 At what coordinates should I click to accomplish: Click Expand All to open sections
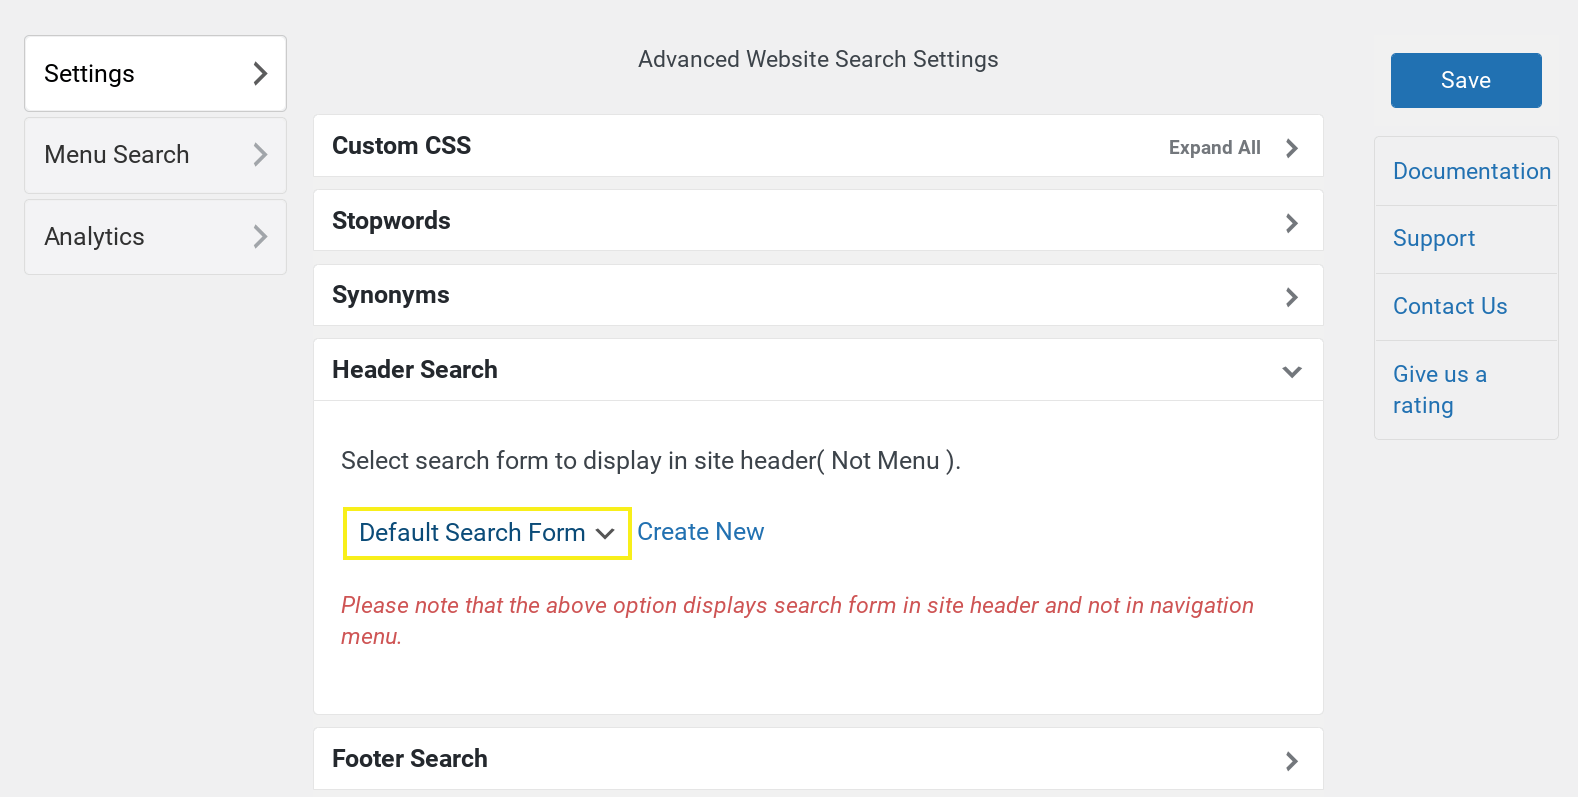click(x=1214, y=148)
